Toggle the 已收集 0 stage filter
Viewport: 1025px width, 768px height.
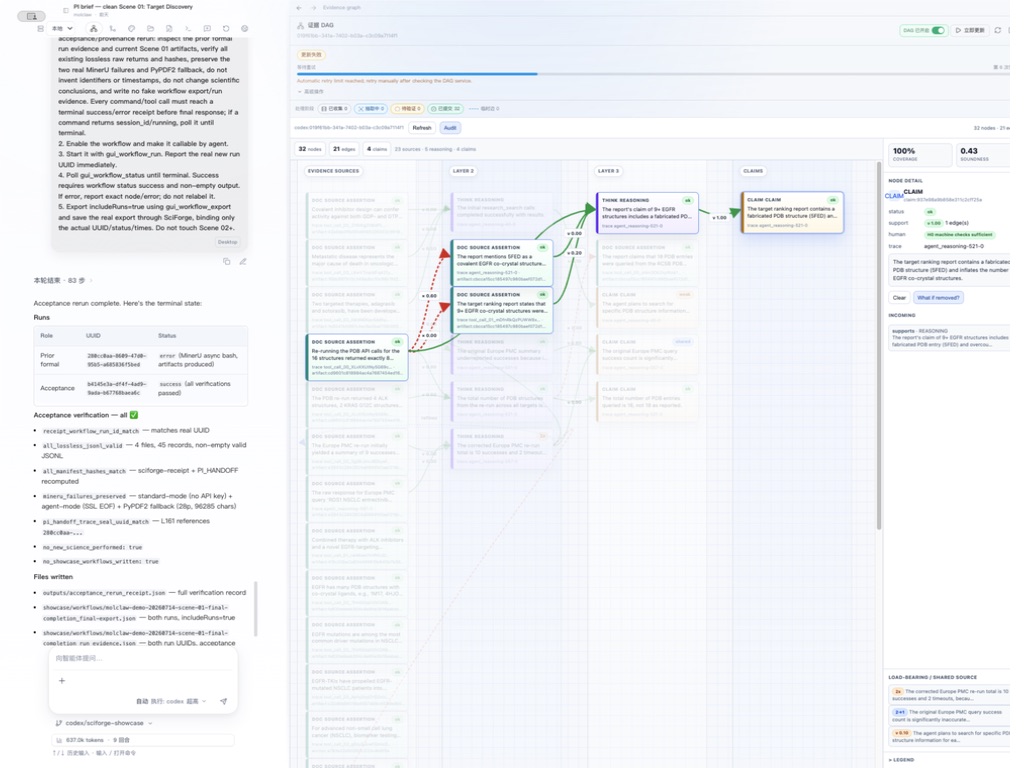coord(334,109)
